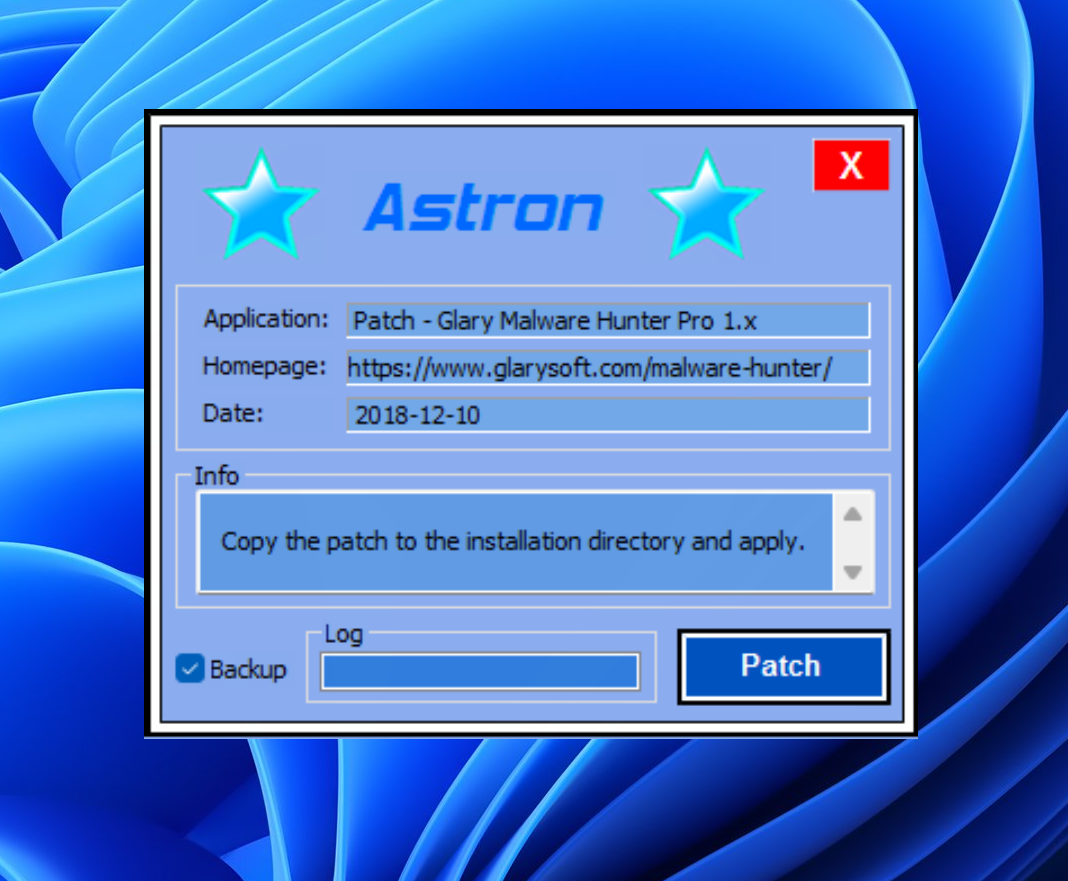The height and width of the screenshot is (881, 1068).
Task: Click the Log progress bar
Action: [480, 672]
